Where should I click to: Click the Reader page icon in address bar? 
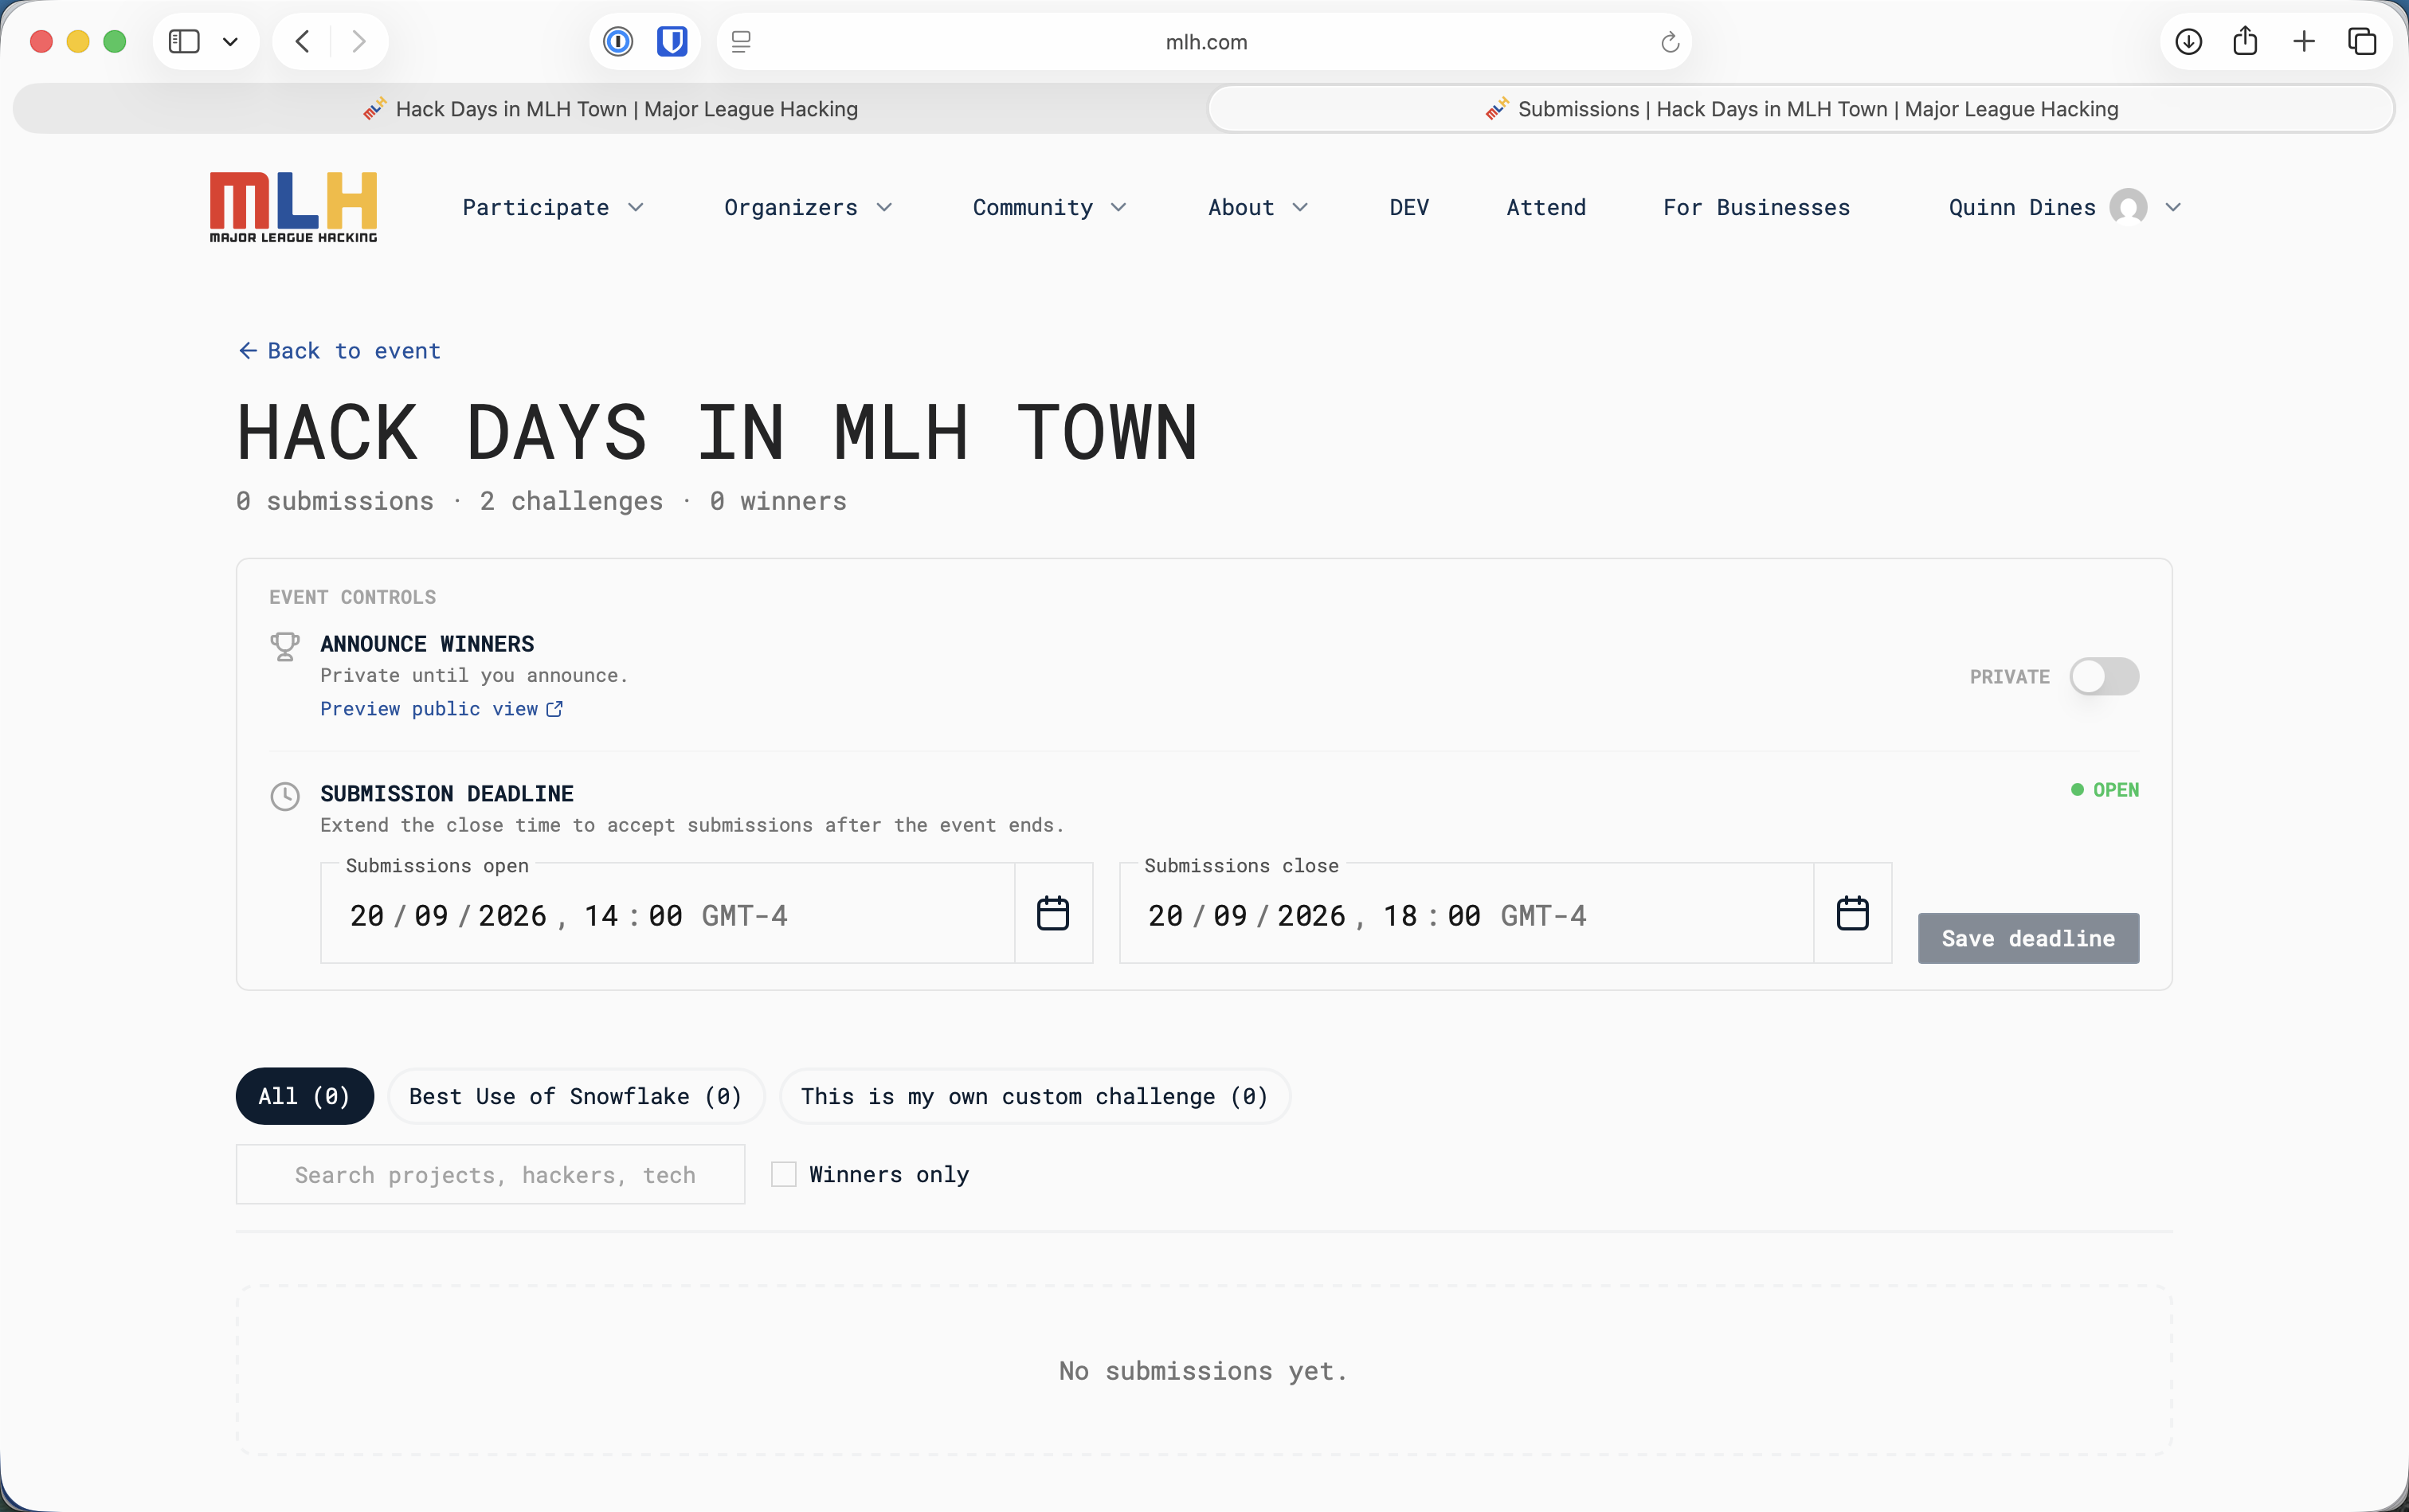coord(741,42)
